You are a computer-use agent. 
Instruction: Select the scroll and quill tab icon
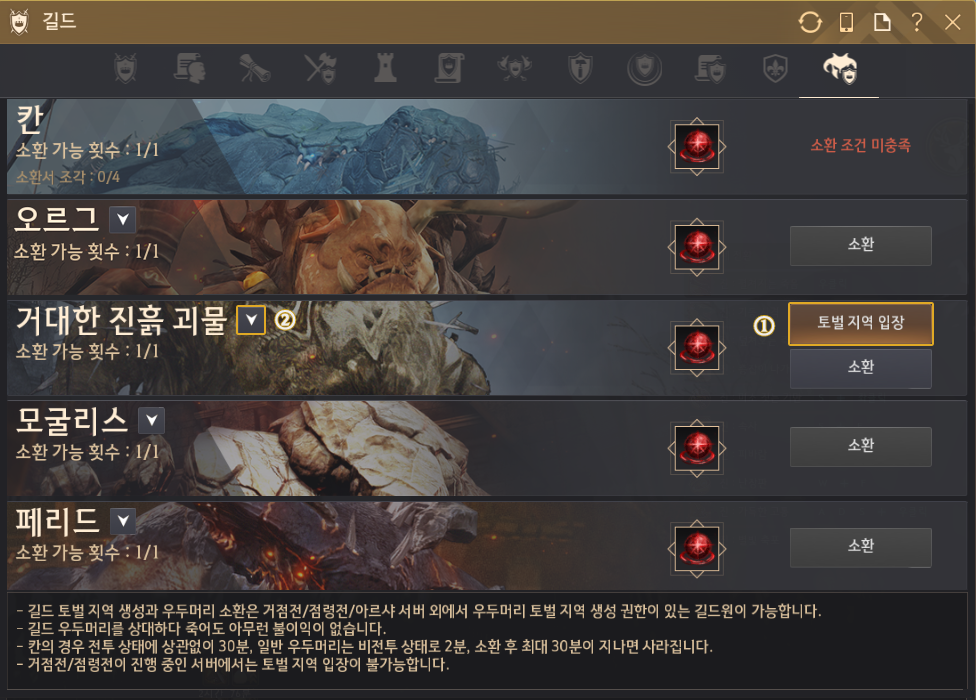pyautogui.click(x=255, y=68)
